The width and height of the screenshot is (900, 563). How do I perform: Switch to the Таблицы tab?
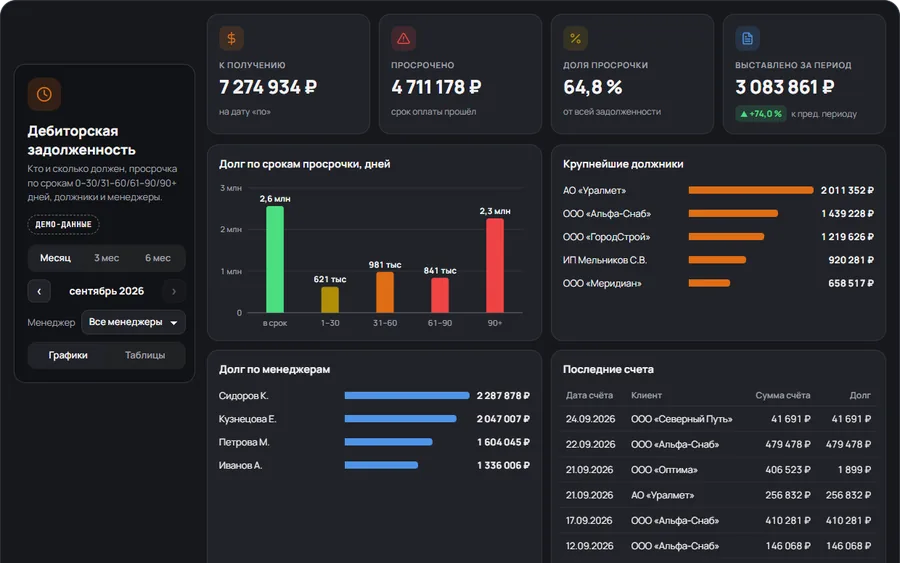(145, 355)
